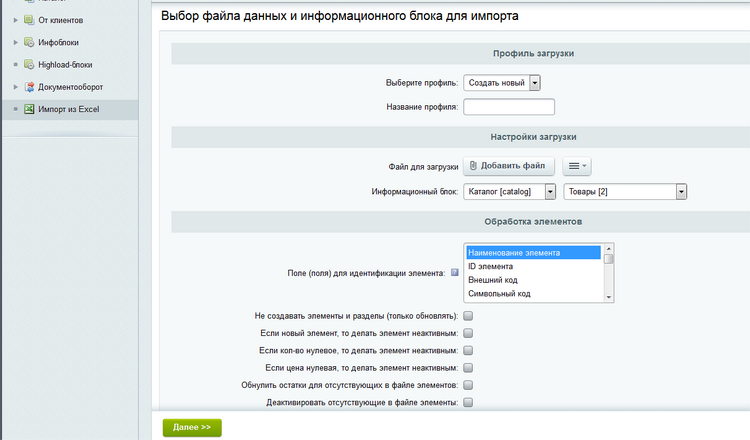The width and height of the screenshot is (750, 440).
Task: Click the Инфоблоки sidebar icon
Action: coord(29,42)
